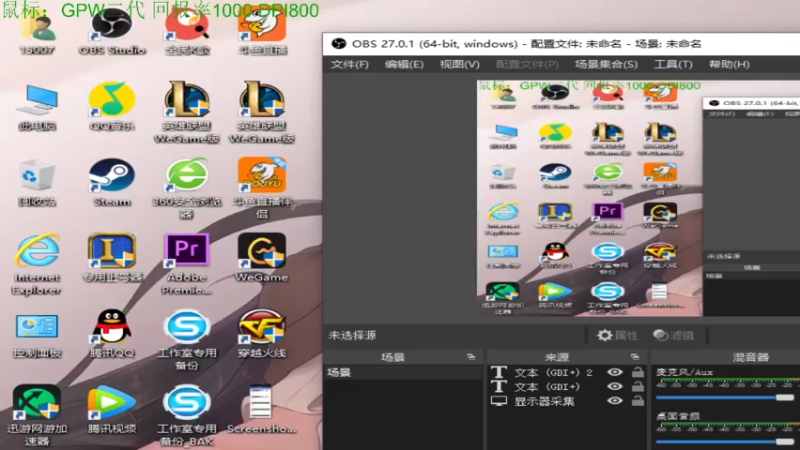This screenshot has height=450, width=800.
Task: Hide the 显示器采集 source via its eye icon
Action: click(x=615, y=401)
